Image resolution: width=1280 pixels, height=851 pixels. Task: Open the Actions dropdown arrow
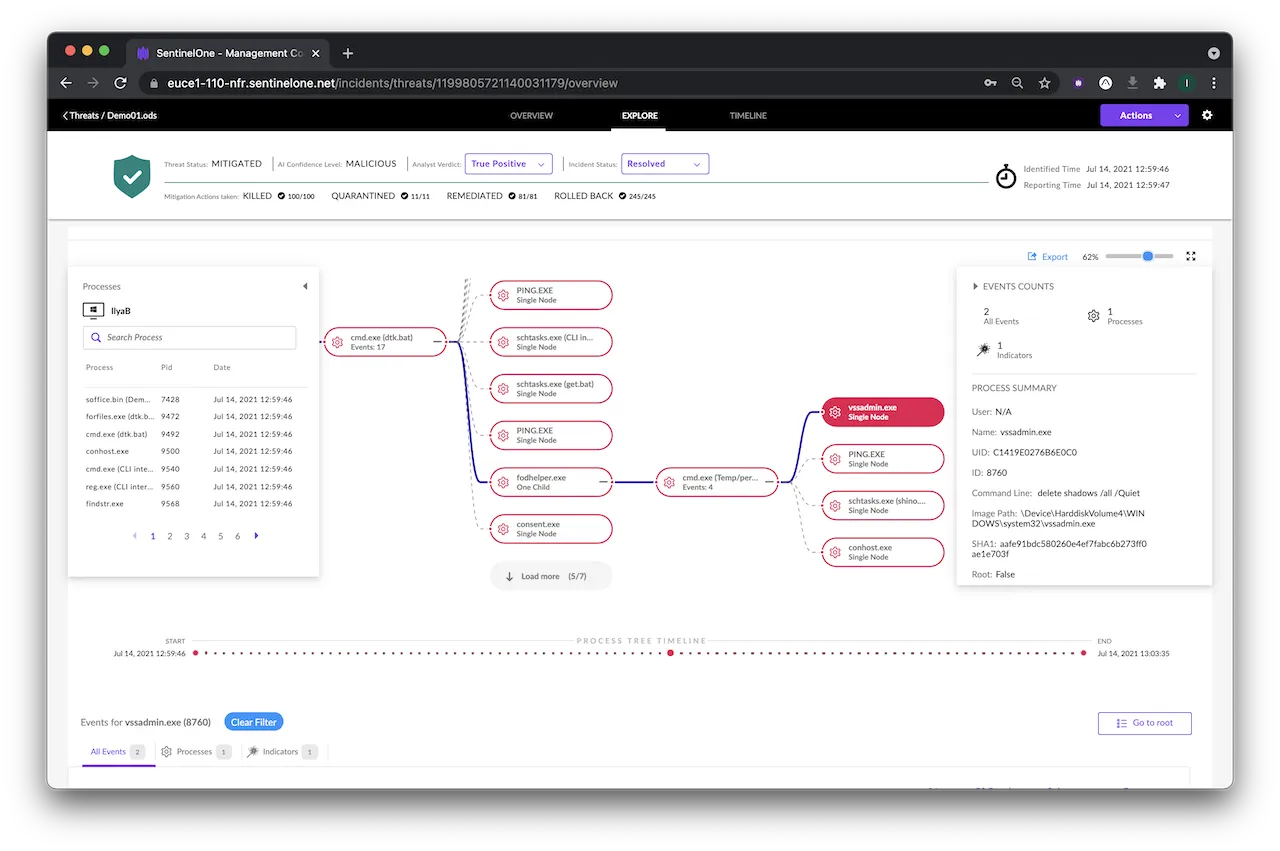(x=1177, y=115)
